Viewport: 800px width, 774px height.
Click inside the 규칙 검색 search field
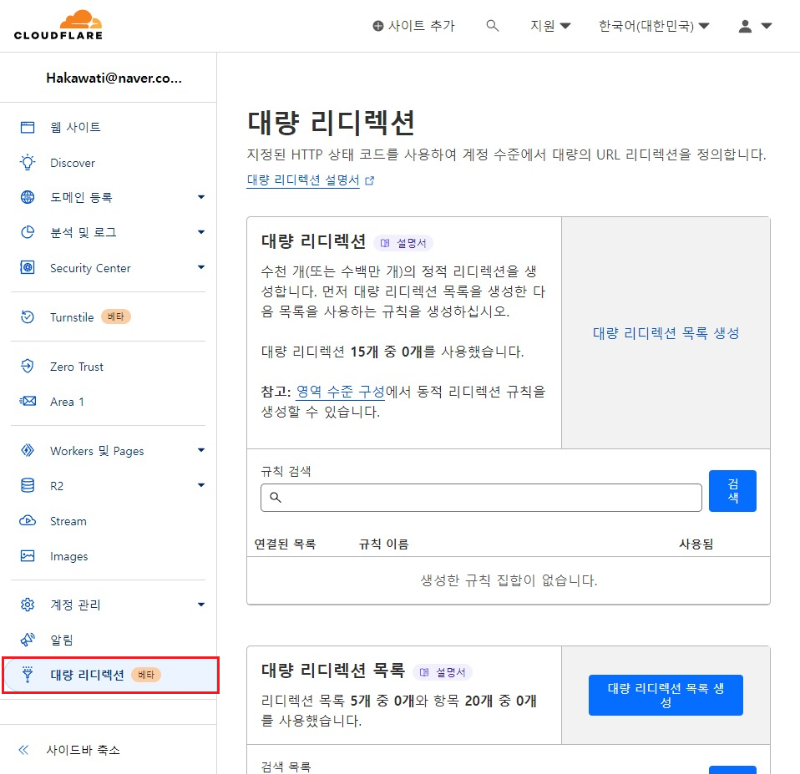click(480, 496)
